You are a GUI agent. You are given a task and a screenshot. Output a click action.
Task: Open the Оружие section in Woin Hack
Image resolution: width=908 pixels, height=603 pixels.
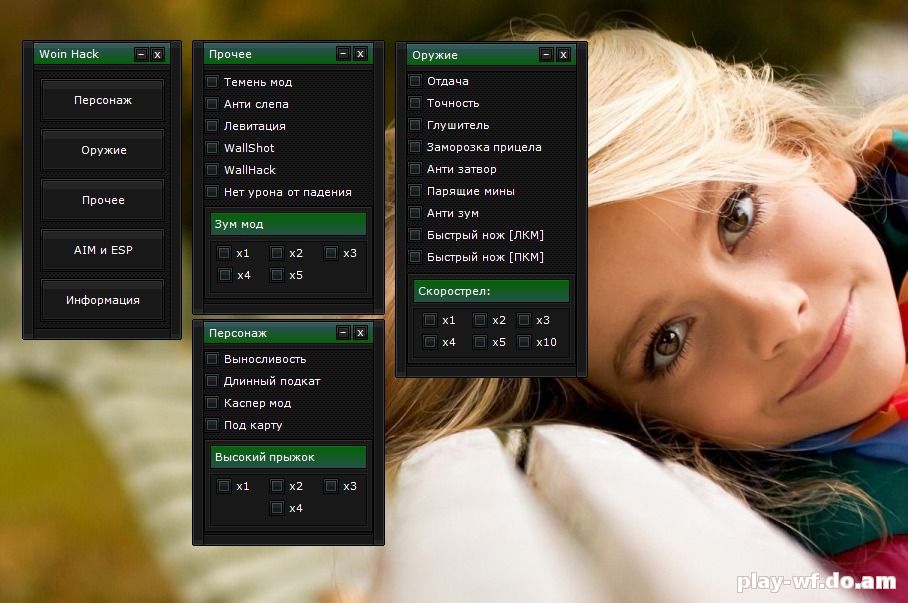click(x=102, y=150)
